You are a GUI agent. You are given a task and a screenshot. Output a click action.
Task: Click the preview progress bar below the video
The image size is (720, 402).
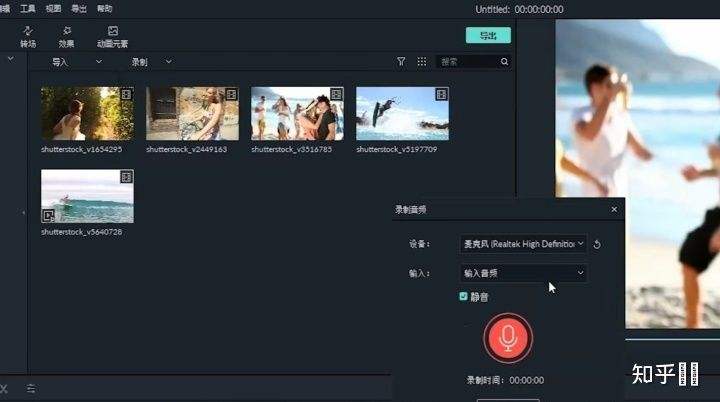pos(673,340)
